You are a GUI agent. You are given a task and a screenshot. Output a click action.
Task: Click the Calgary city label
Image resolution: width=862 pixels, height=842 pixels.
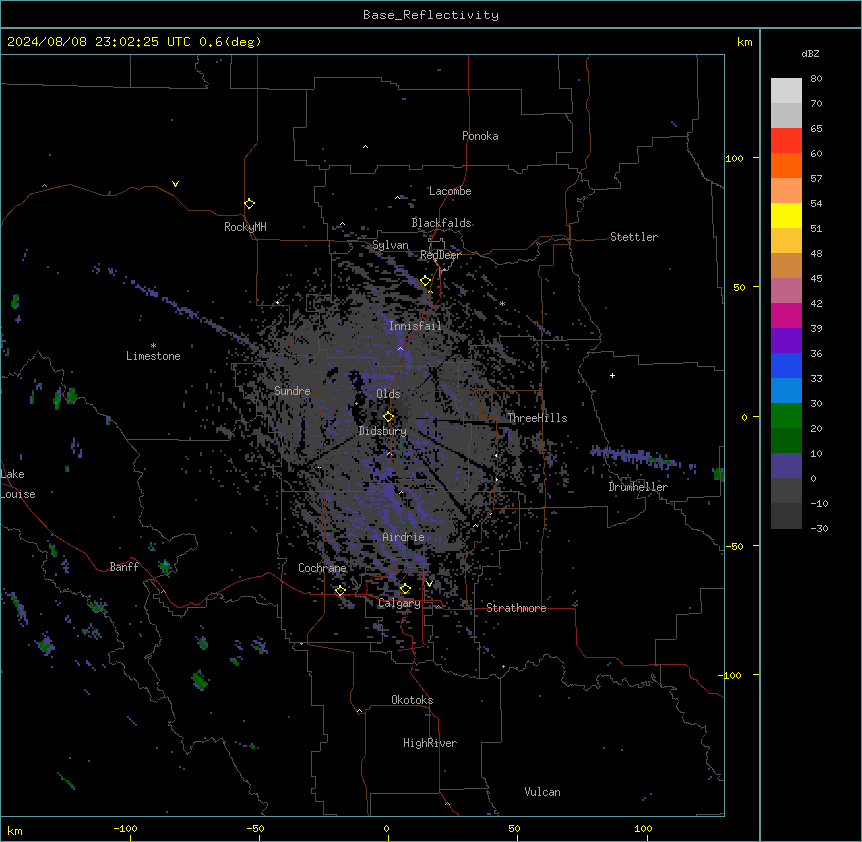tap(399, 603)
